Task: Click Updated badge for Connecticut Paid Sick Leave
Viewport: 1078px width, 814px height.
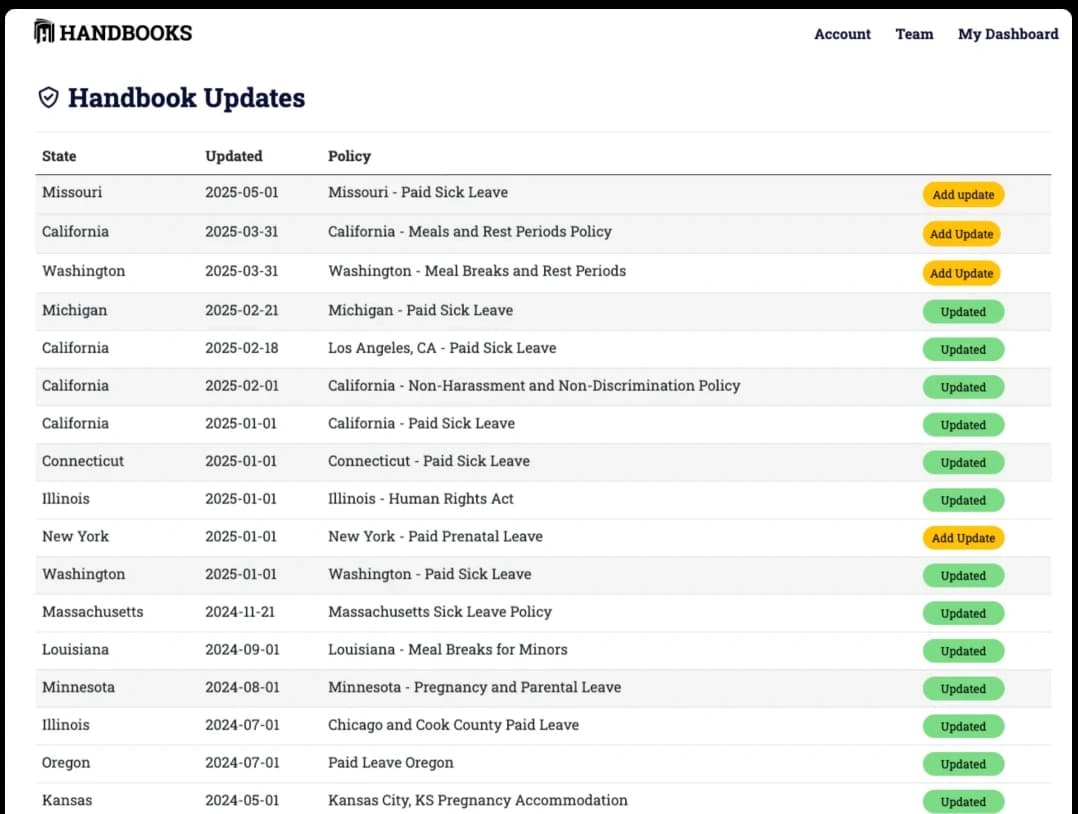Action: (x=963, y=463)
